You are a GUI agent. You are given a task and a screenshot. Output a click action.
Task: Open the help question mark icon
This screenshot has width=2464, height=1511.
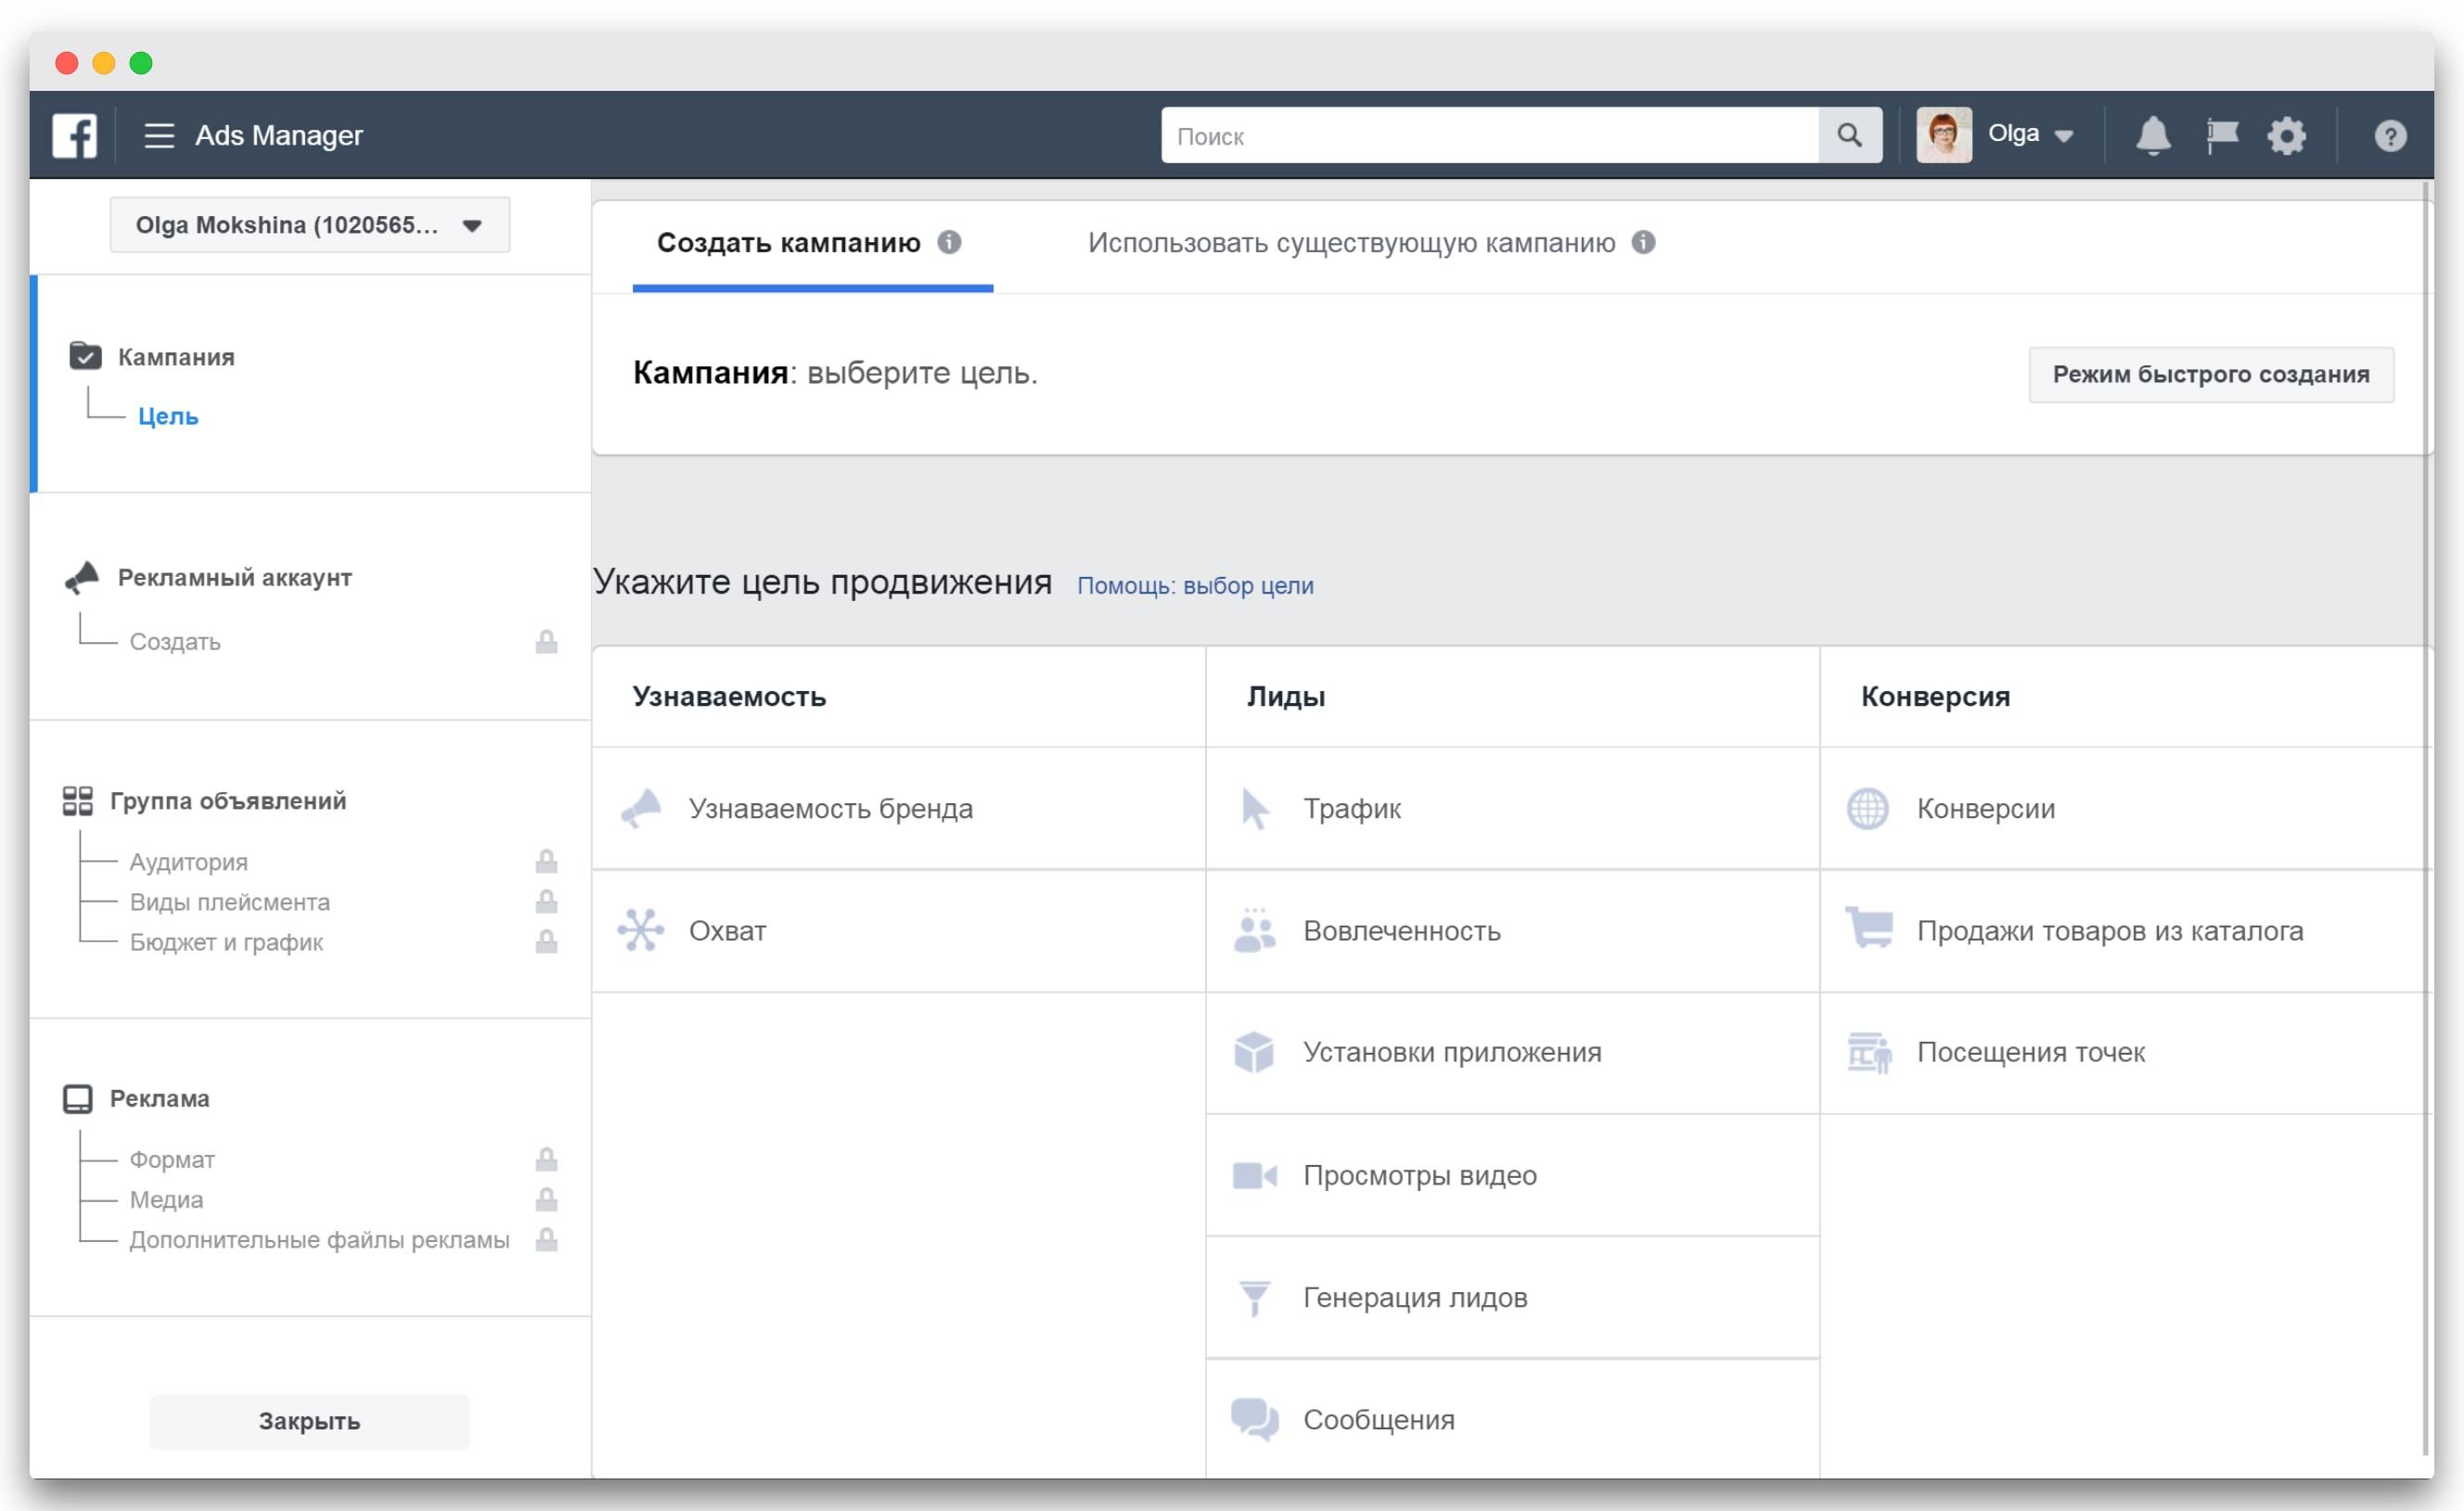coord(2390,135)
